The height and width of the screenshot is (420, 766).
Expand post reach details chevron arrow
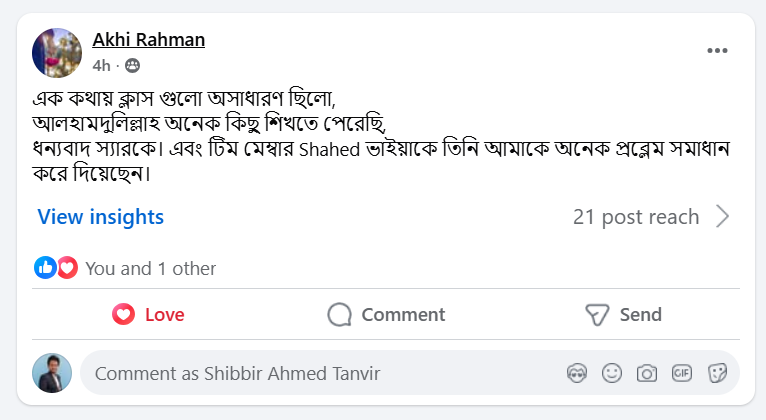pos(723,217)
